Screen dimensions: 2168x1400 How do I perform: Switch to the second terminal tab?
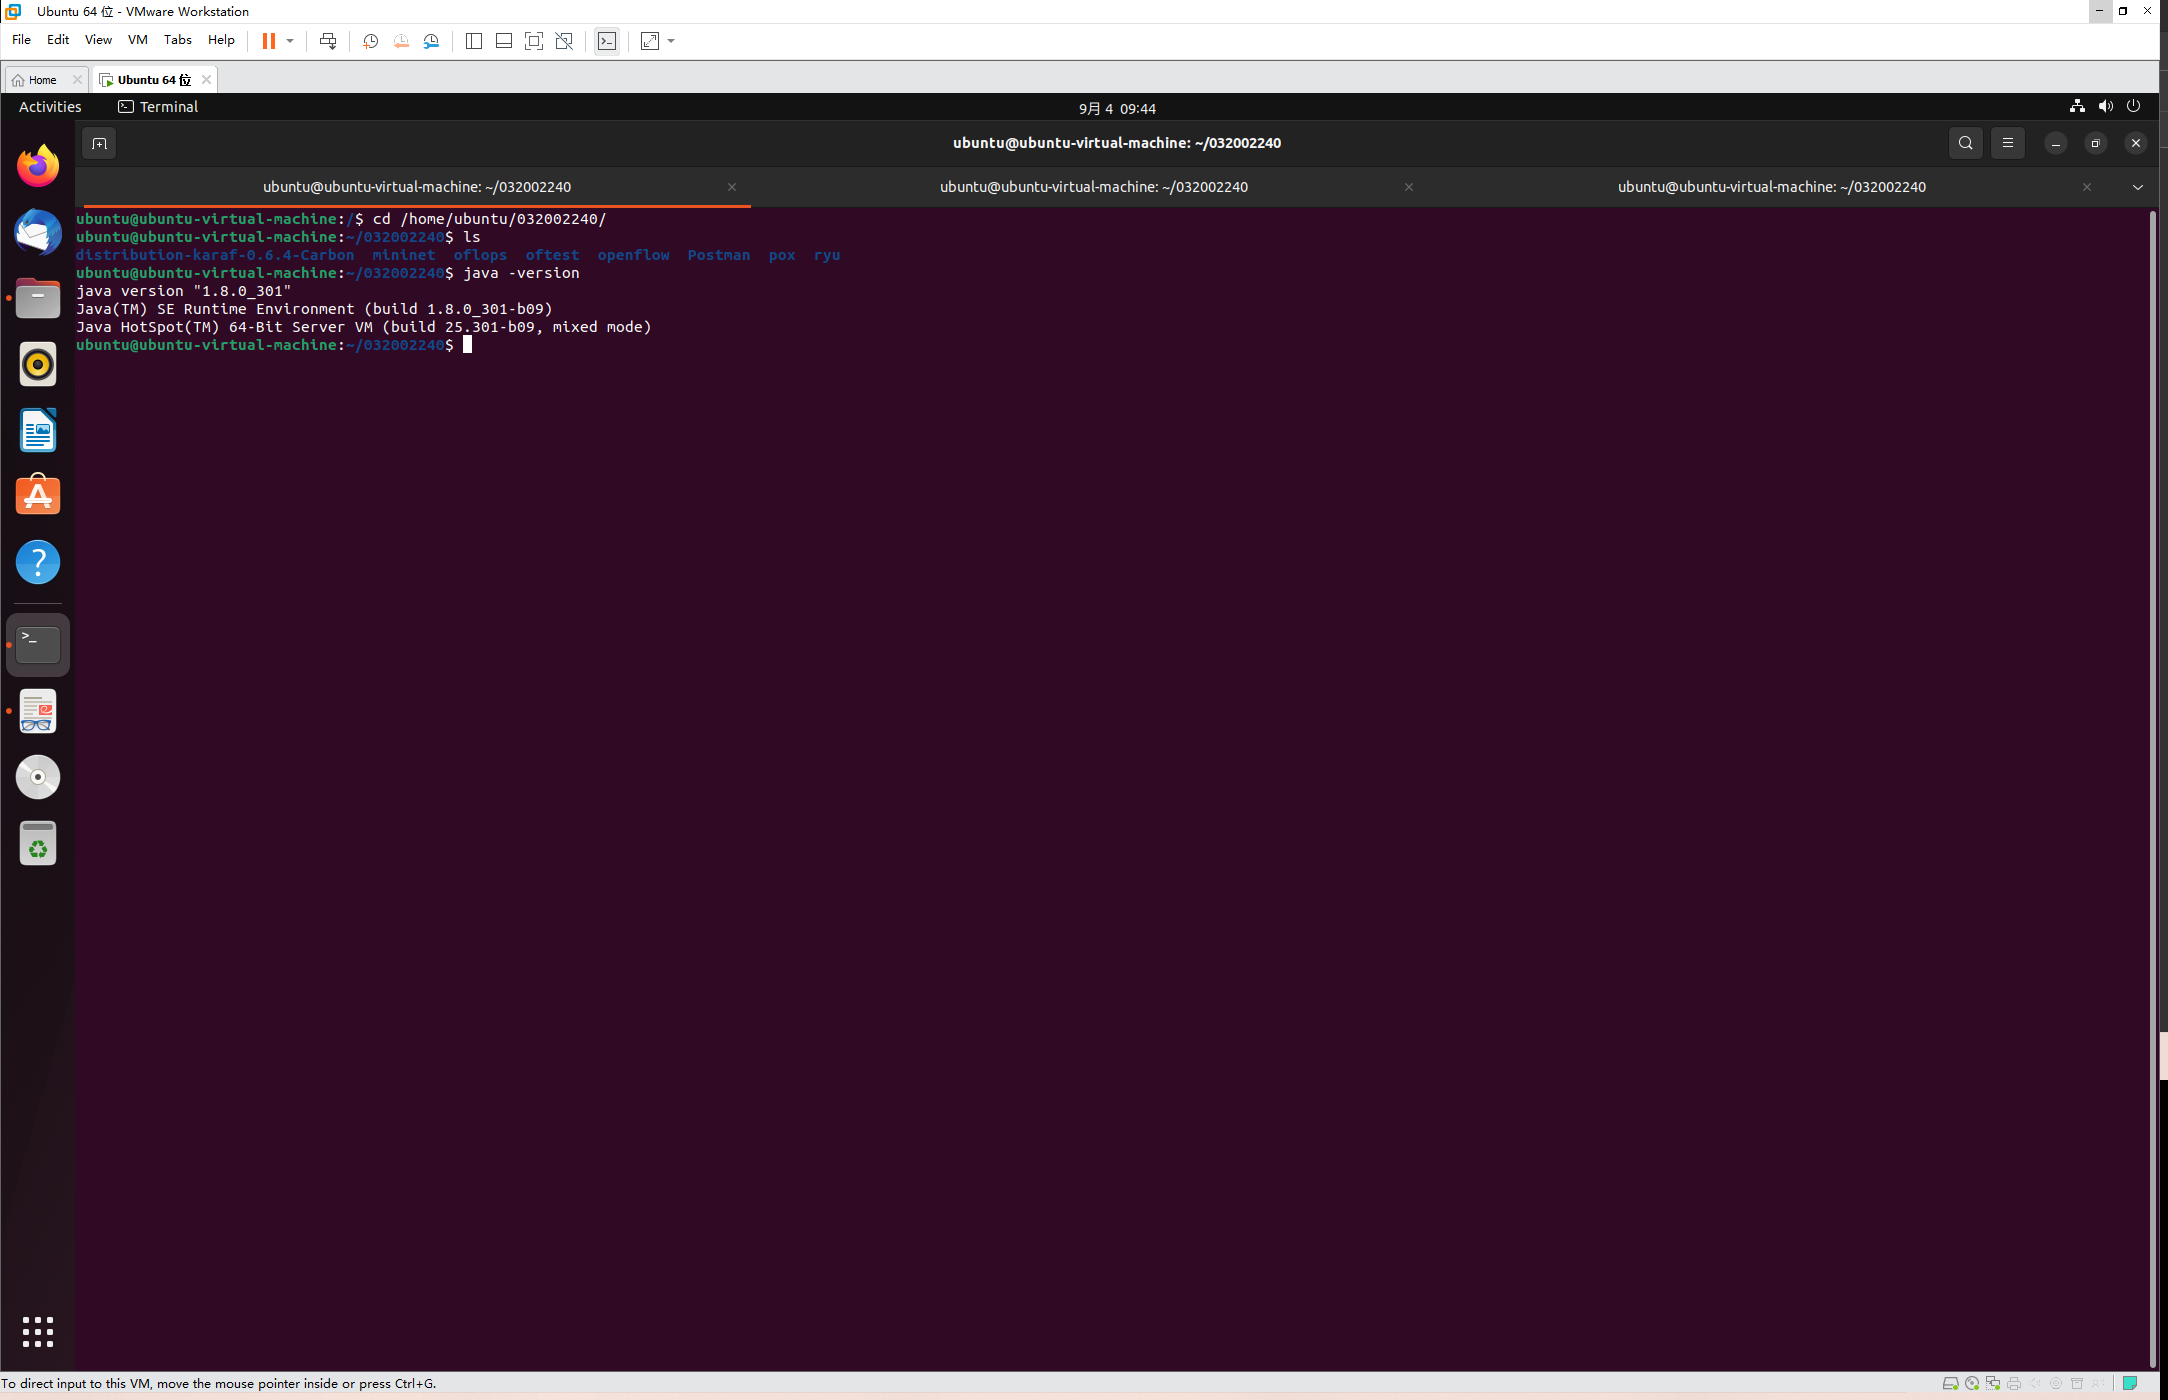[x=1093, y=187]
